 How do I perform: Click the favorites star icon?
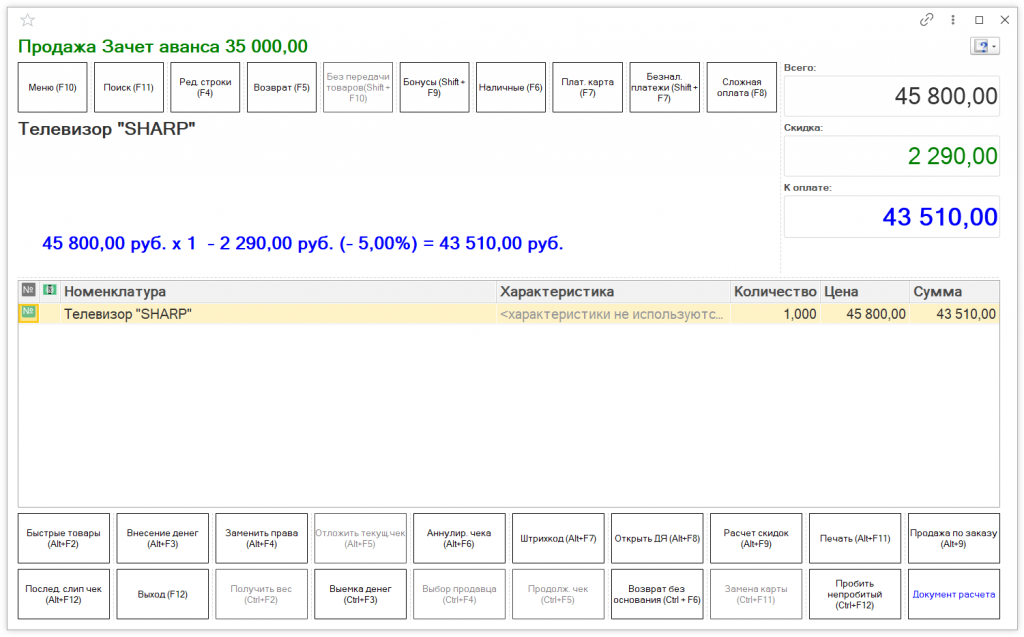27,20
